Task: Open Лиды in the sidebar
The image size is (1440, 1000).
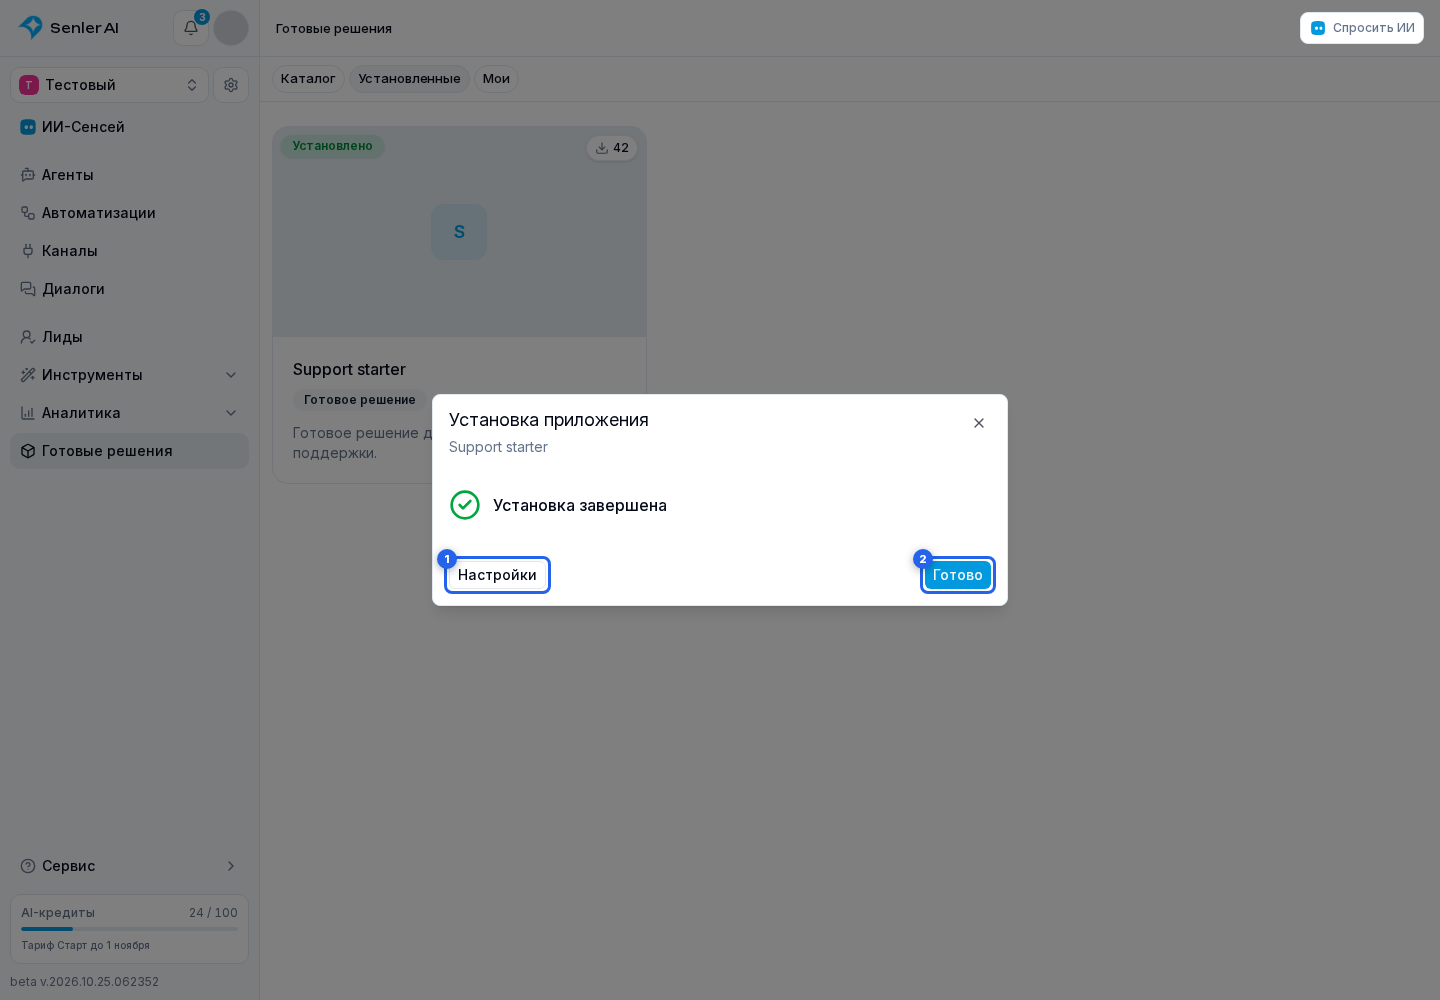Action: pos(129,337)
